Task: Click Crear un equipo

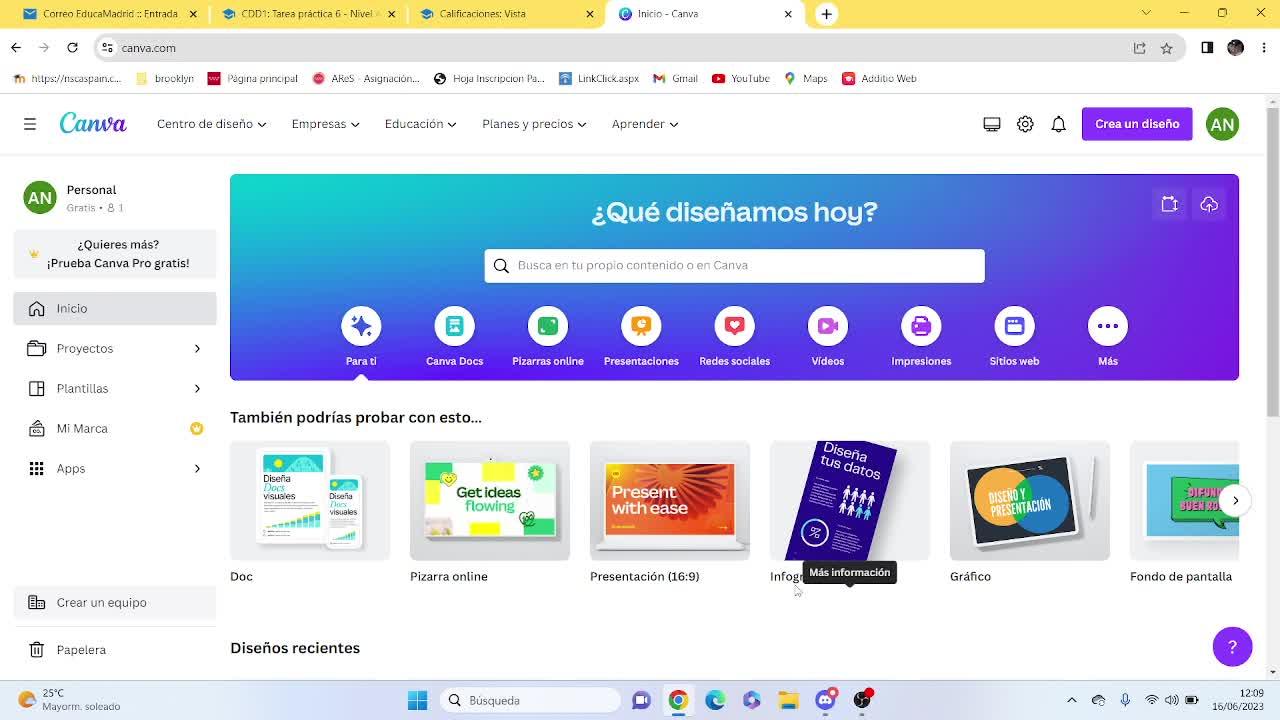Action: (115, 602)
